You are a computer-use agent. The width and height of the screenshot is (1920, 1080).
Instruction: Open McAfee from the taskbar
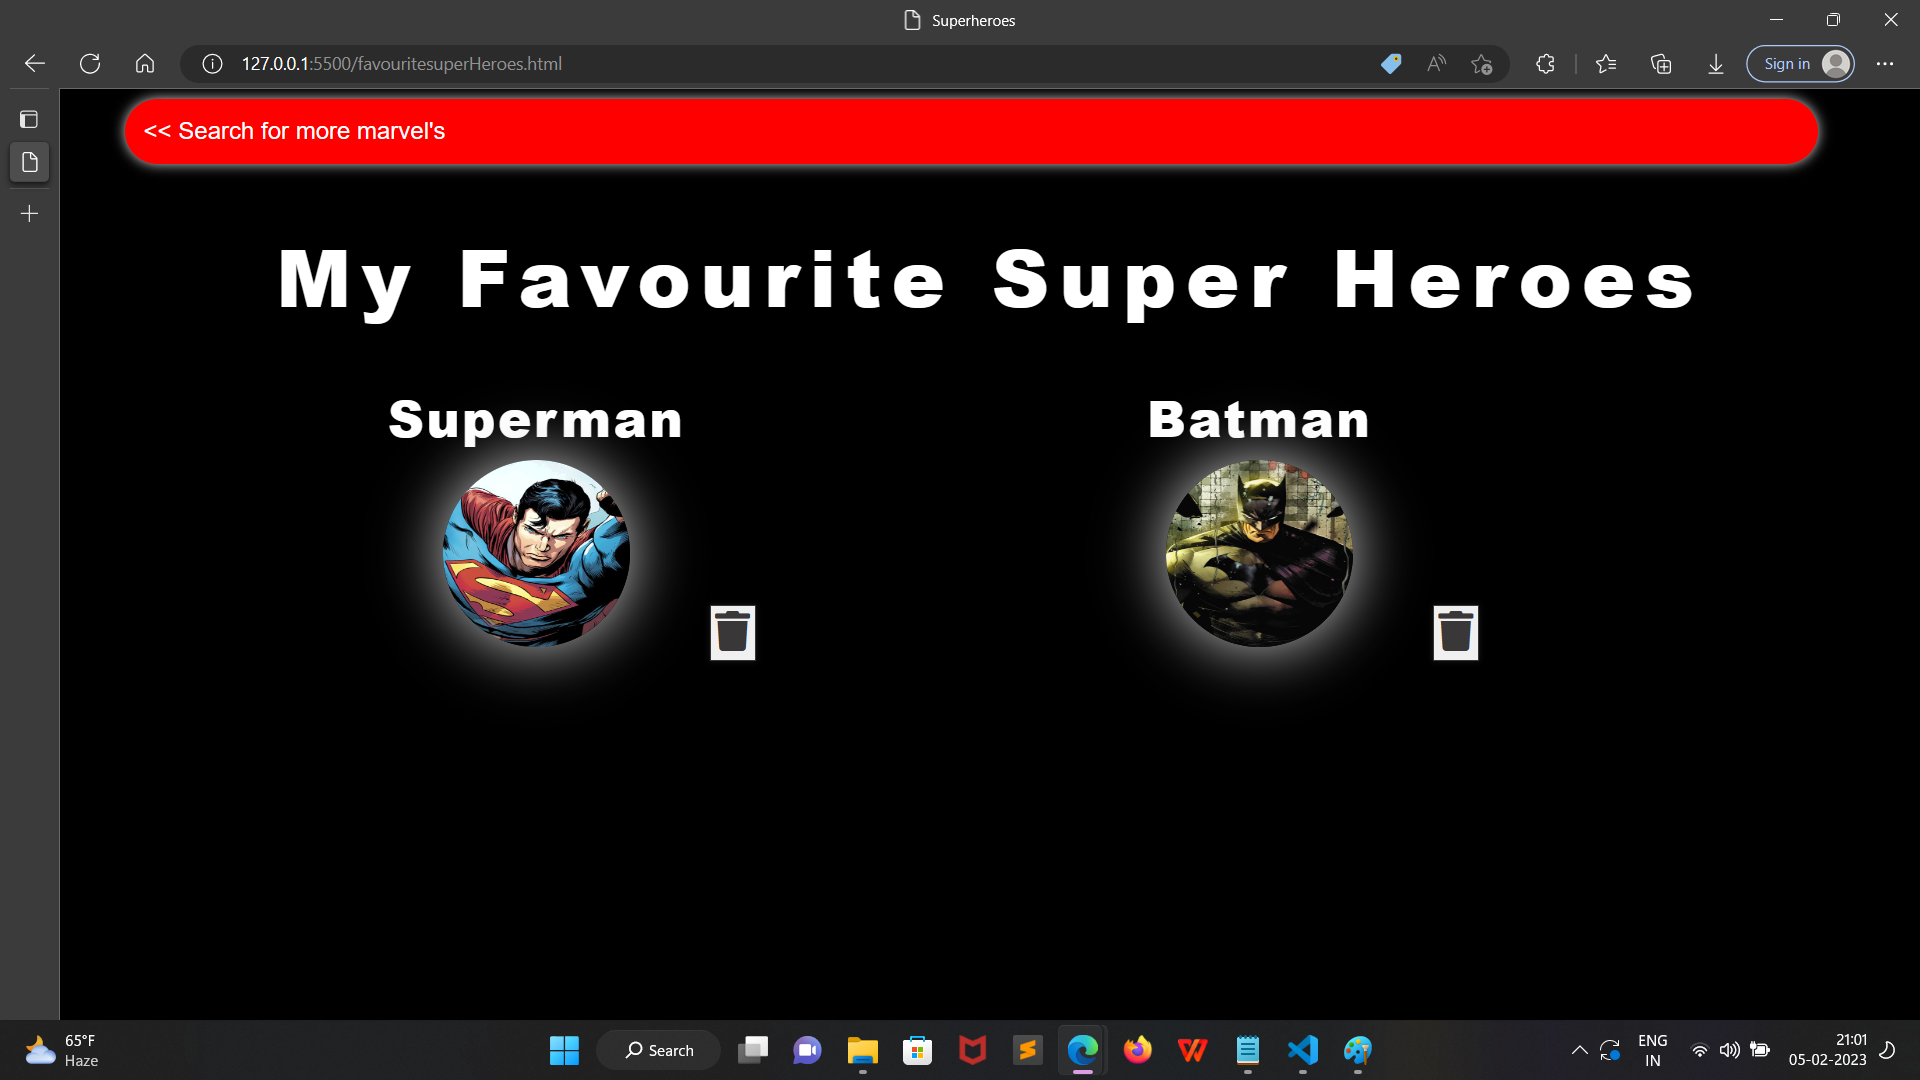pos(971,1050)
